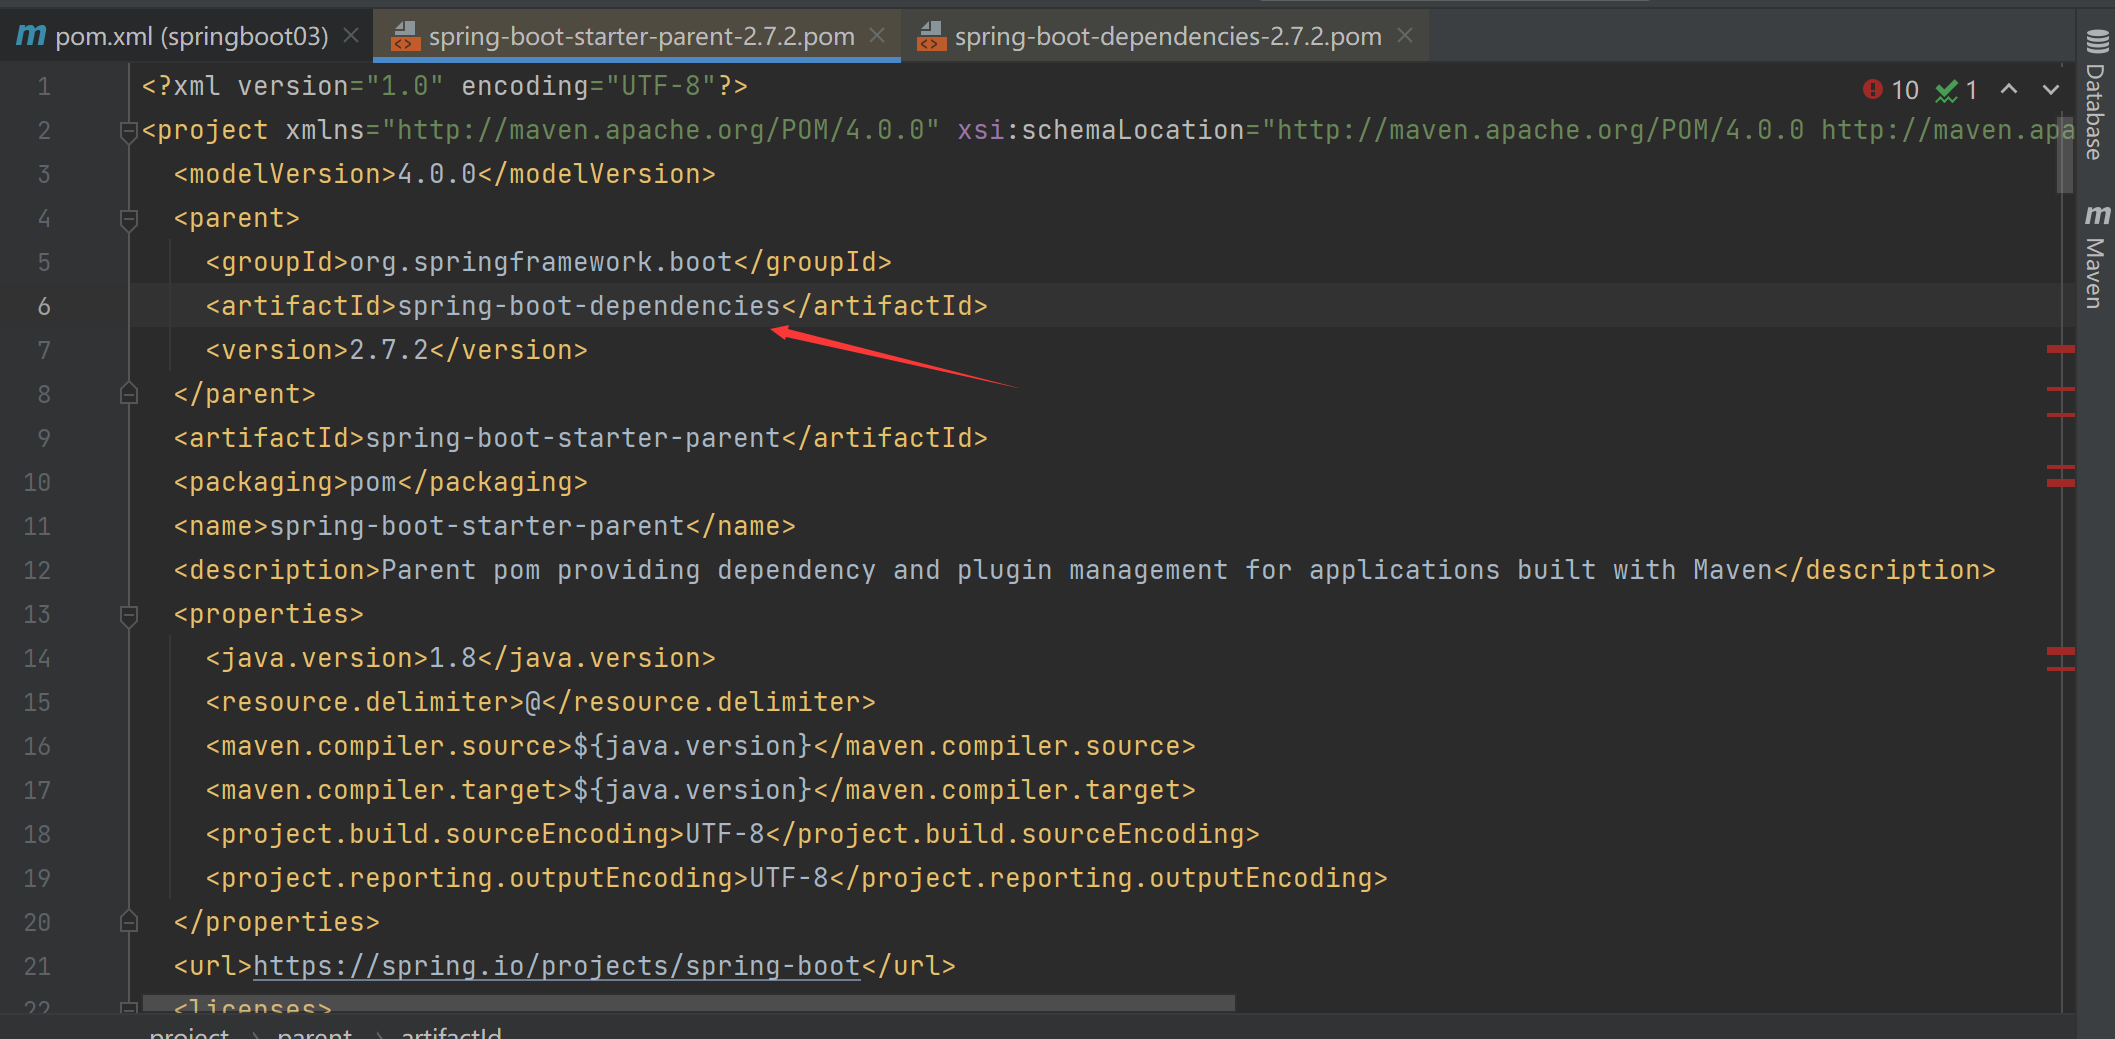Collapse the project element fold on line 2

[128, 131]
